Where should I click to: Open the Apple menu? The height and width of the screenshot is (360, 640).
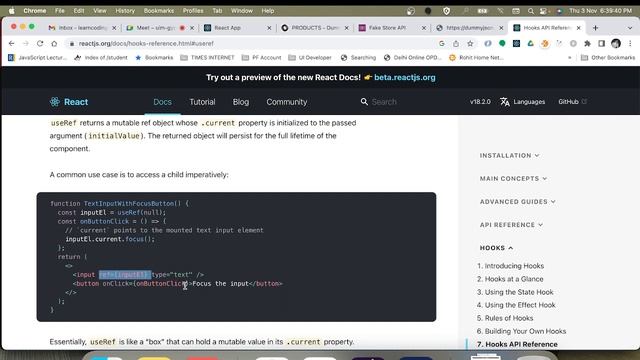[x=11, y=11]
